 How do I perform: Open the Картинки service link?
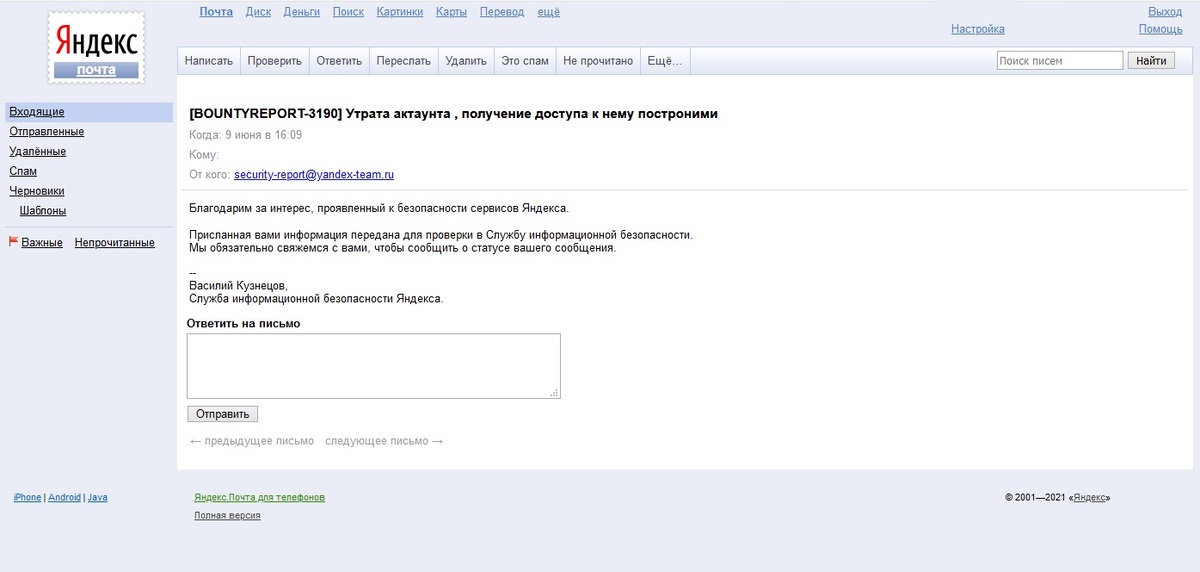click(x=400, y=12)
